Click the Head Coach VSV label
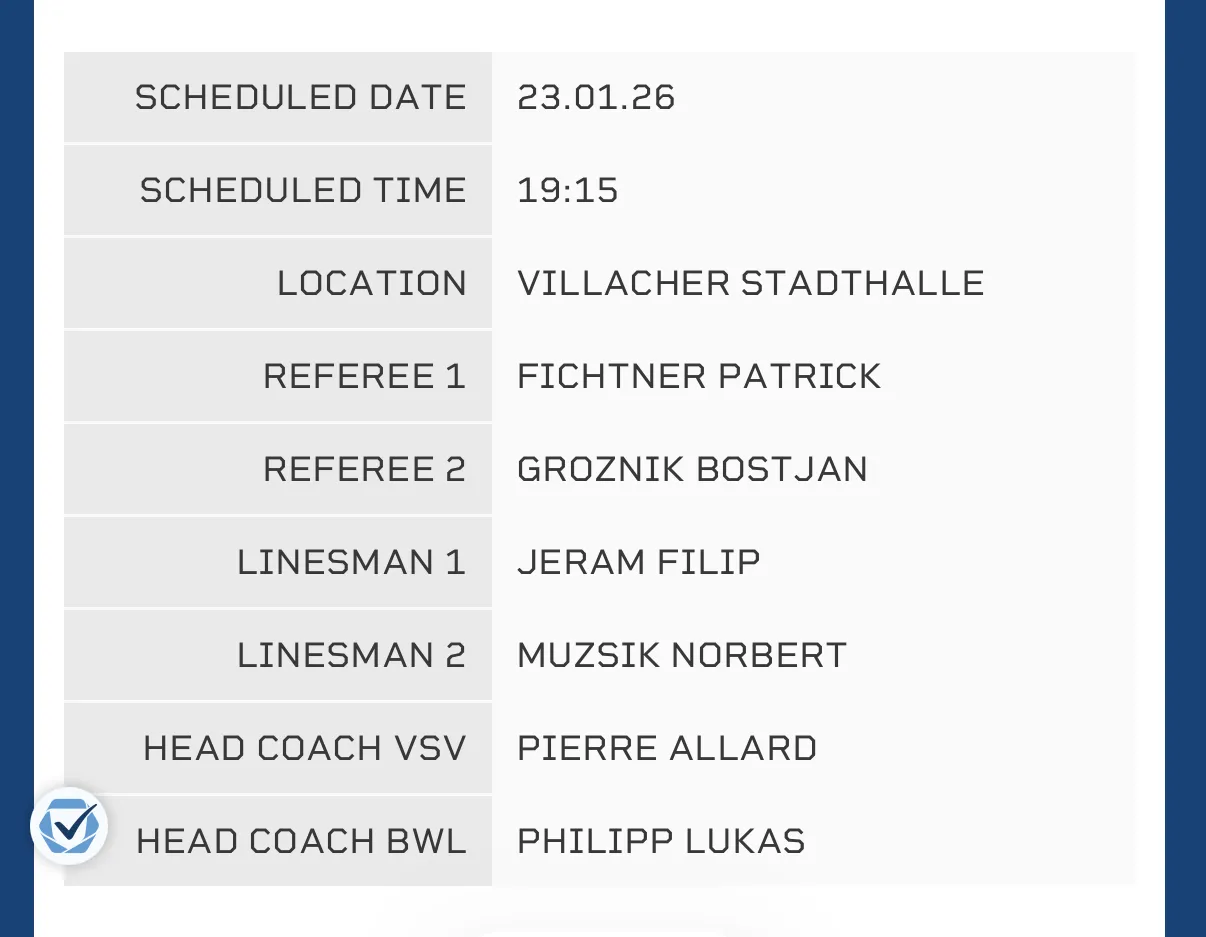The height and width of the screenshot is (937, 1206). [x=305, y=749]
